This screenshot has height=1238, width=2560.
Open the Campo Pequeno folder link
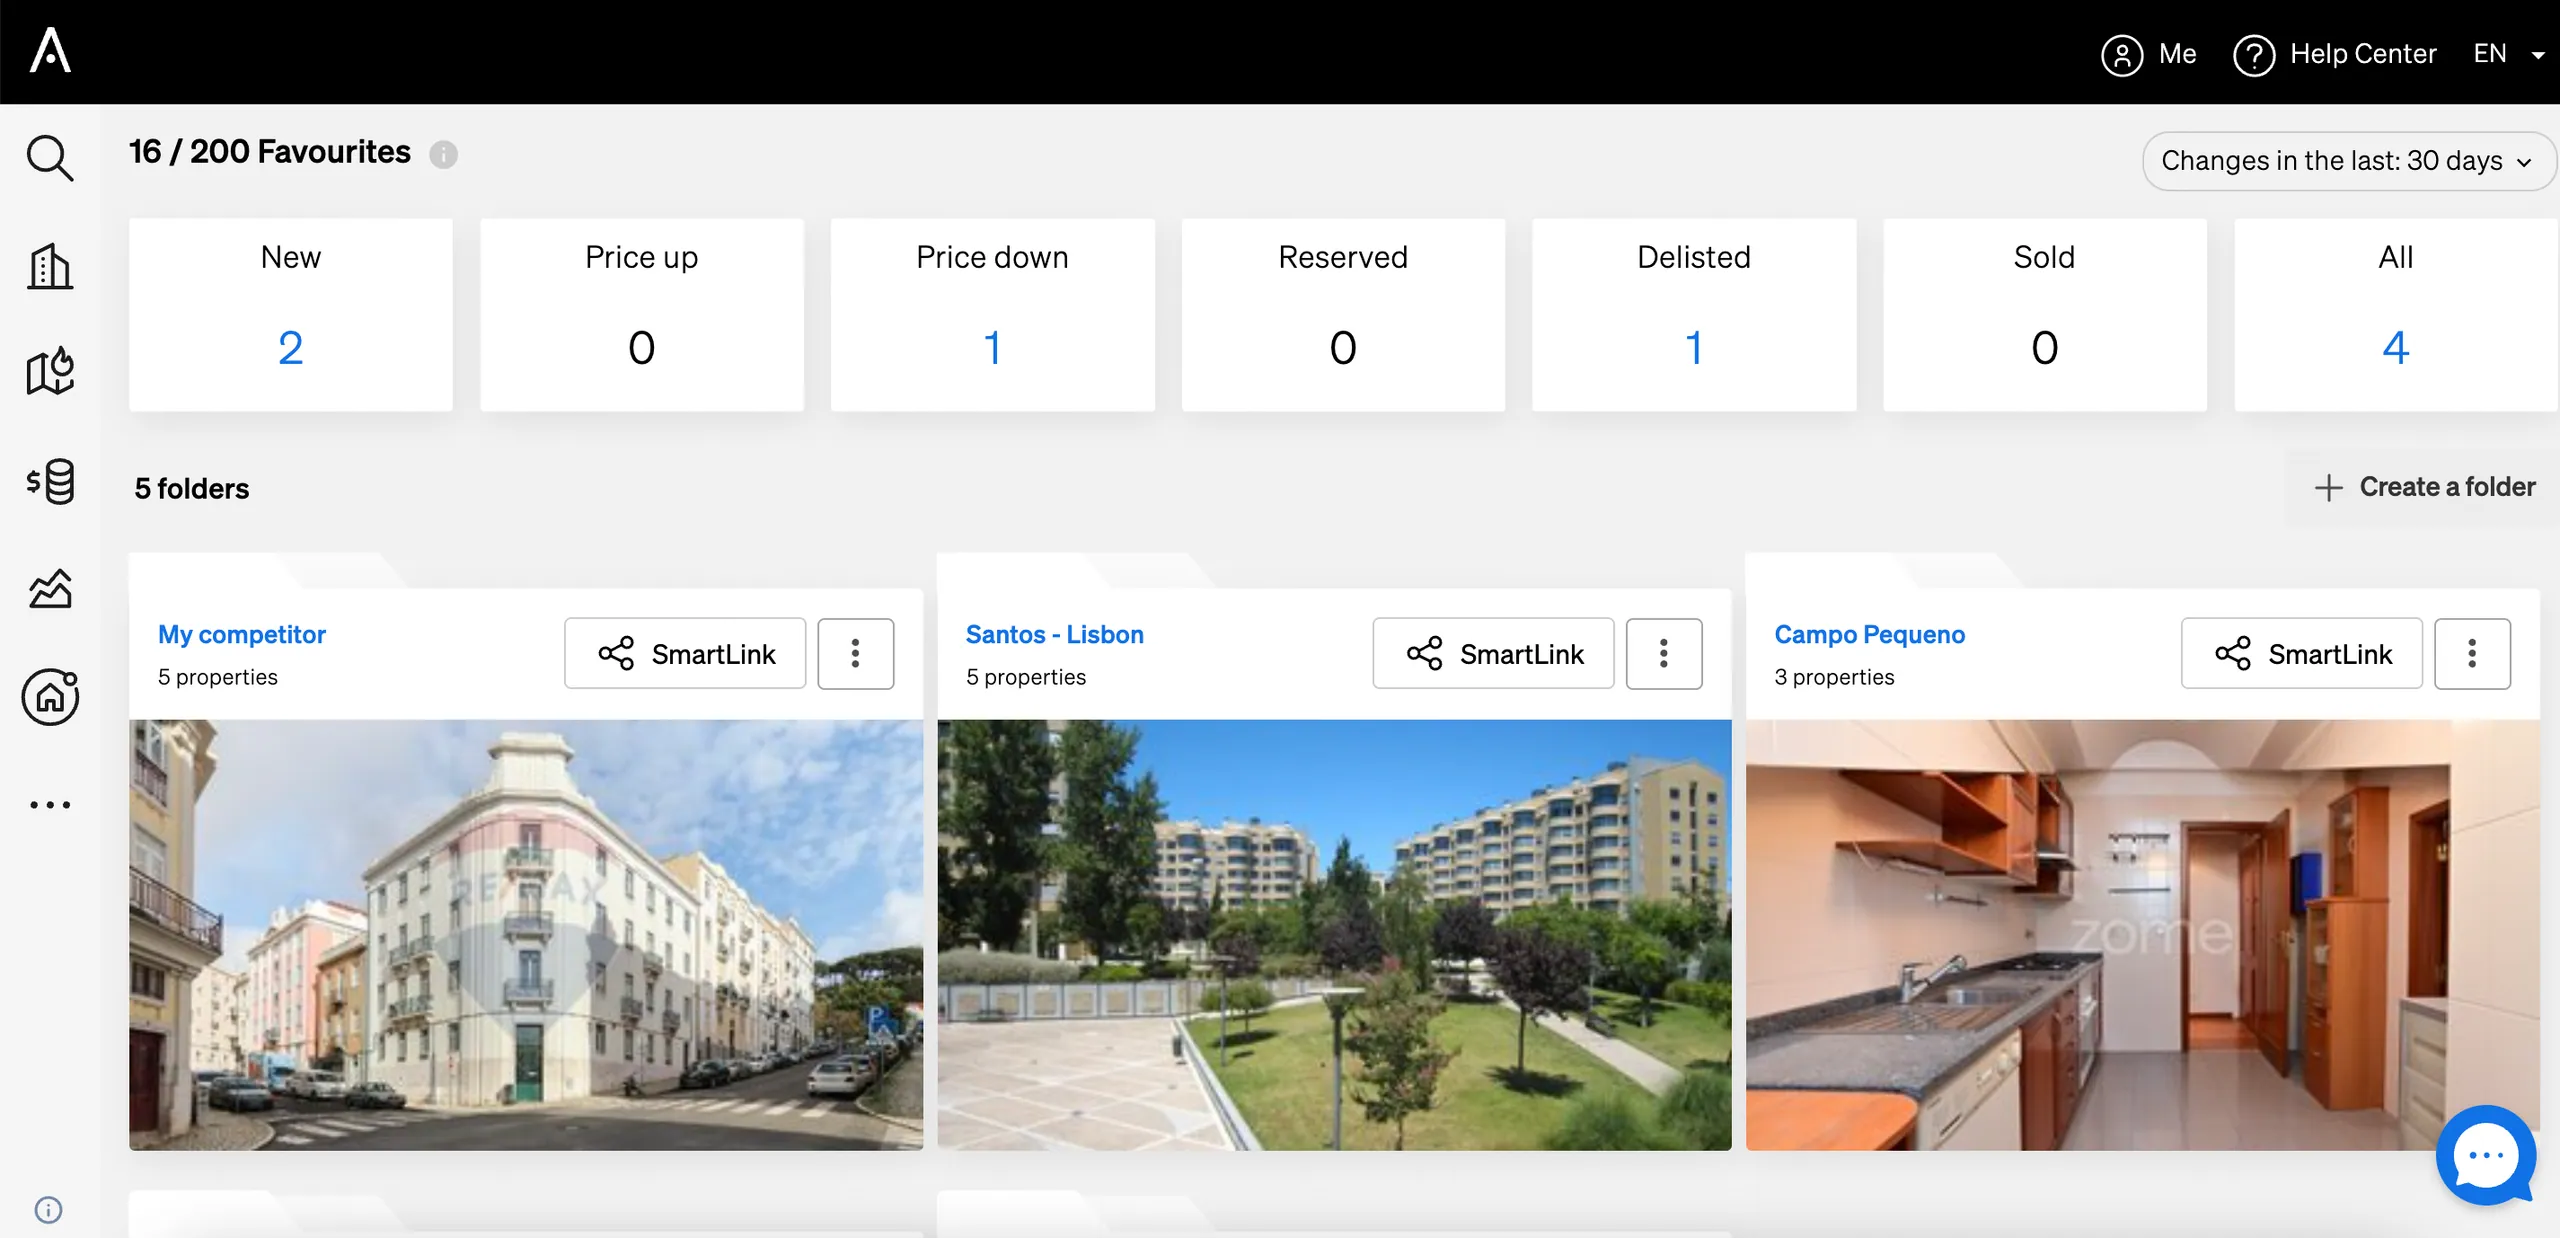pyautogui.click(x=1869, y=634)
